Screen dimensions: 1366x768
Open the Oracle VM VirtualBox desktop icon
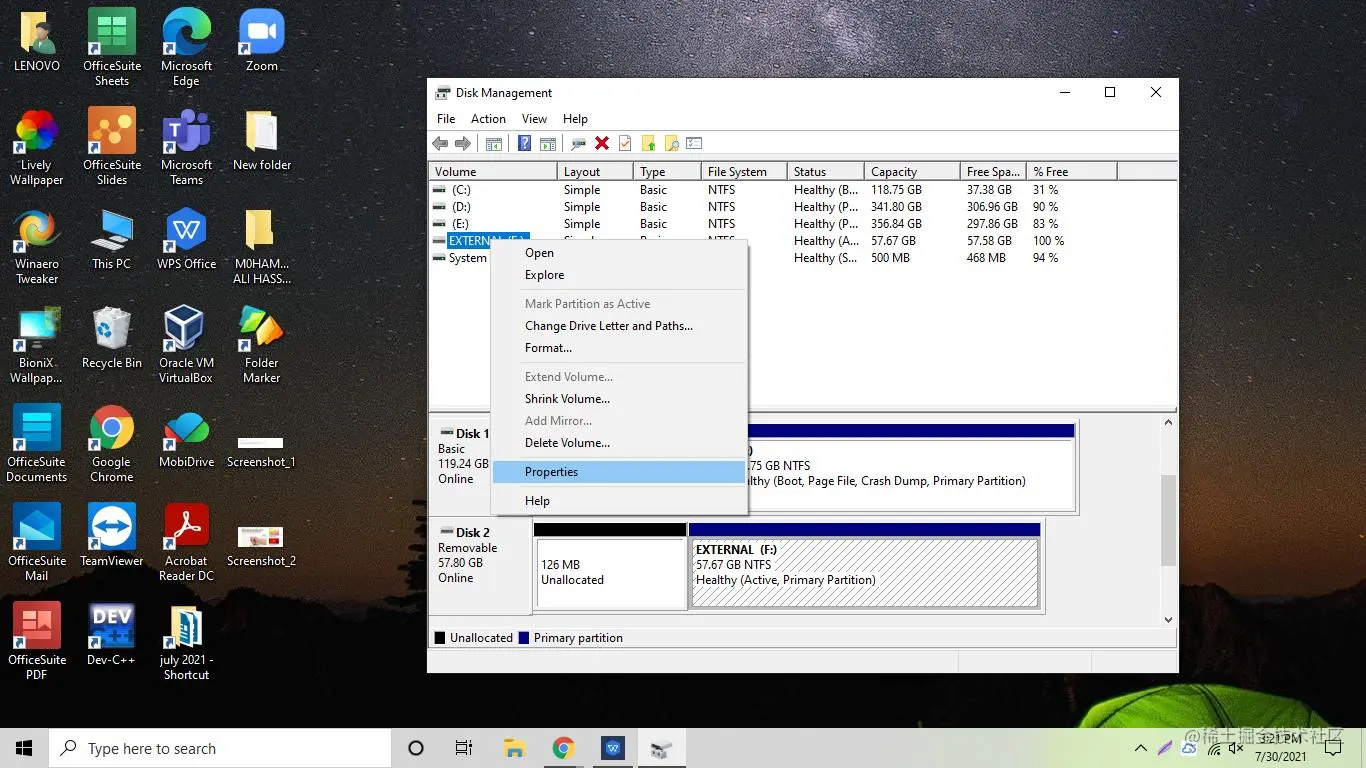(186, 345)
